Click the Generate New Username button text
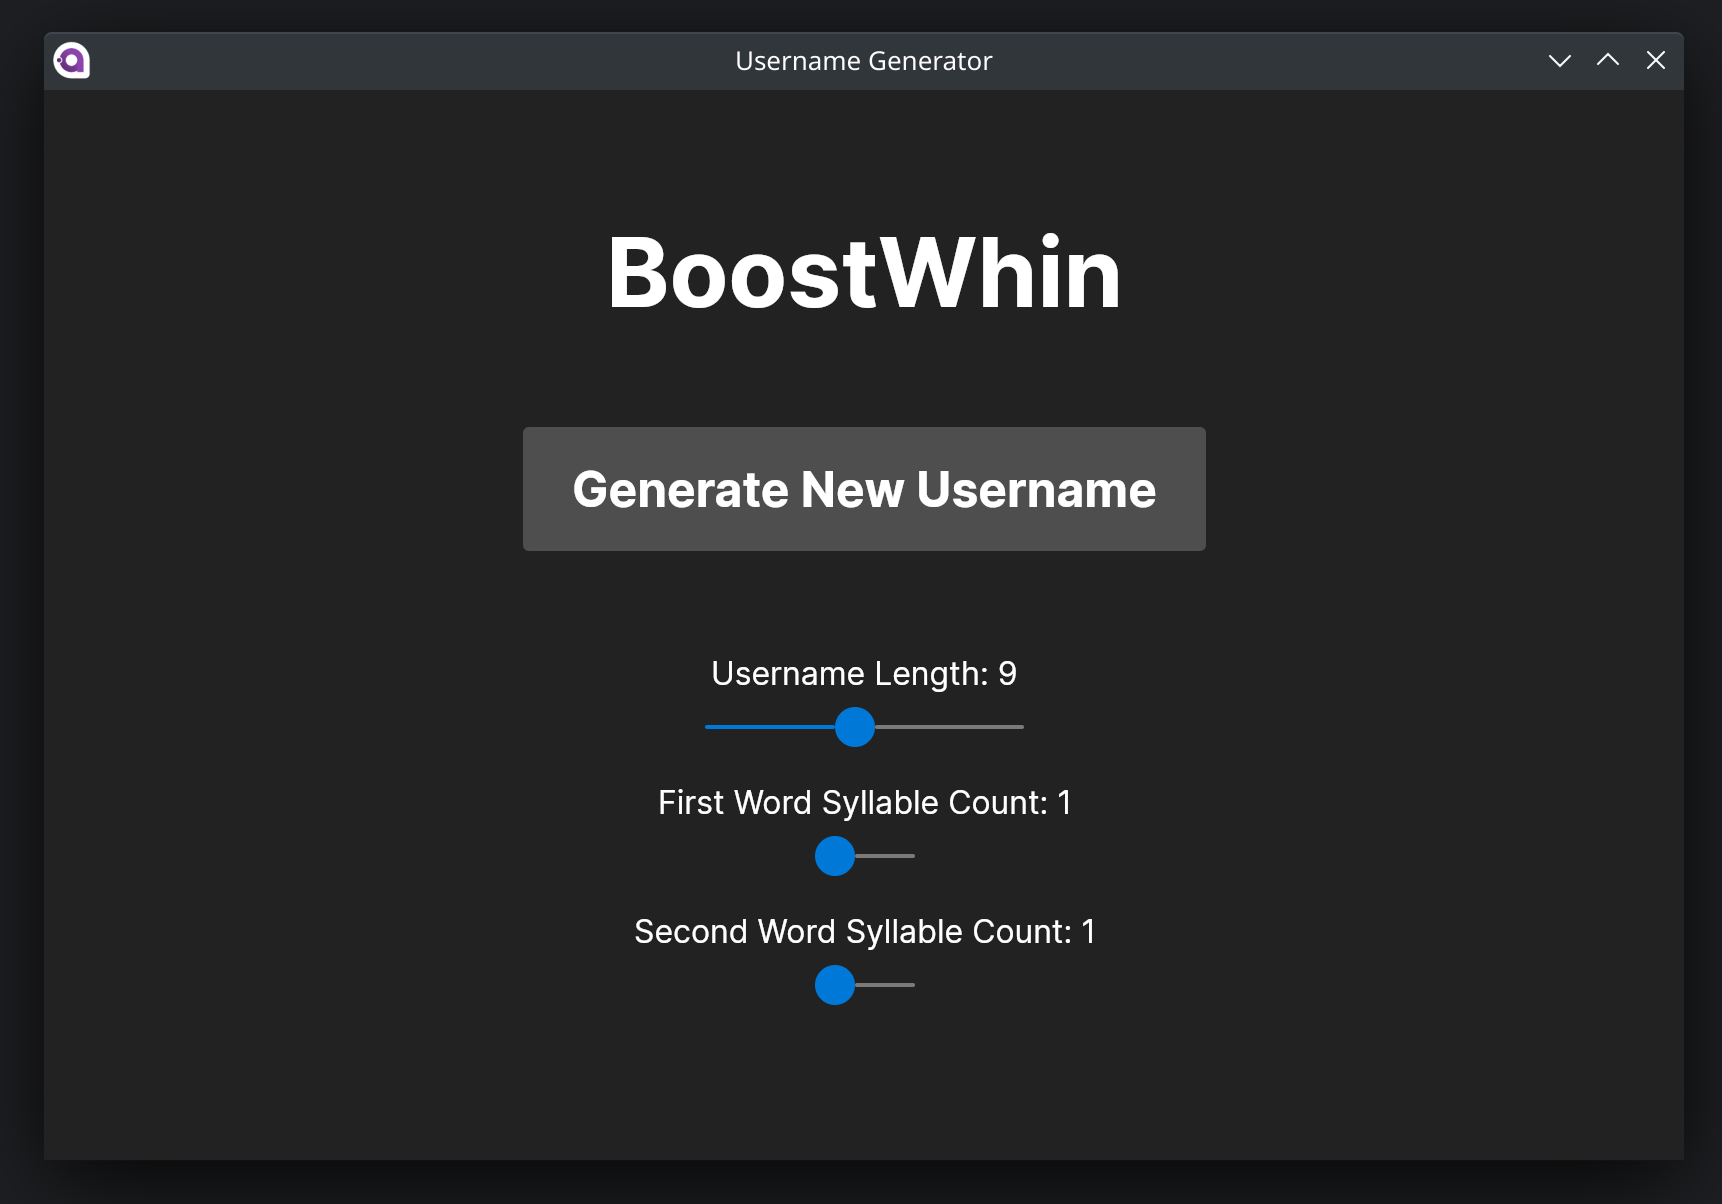Viewport: 1722px width, 1204px height. point(863,489)
